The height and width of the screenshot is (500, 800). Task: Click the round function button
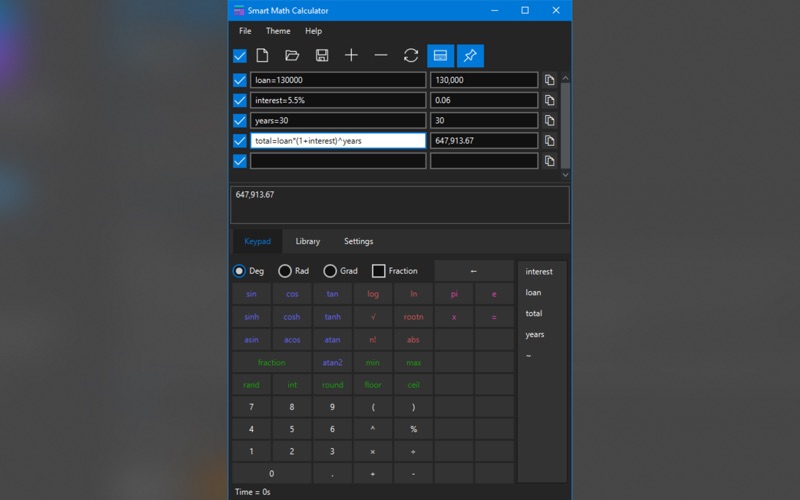pos(332,385)
